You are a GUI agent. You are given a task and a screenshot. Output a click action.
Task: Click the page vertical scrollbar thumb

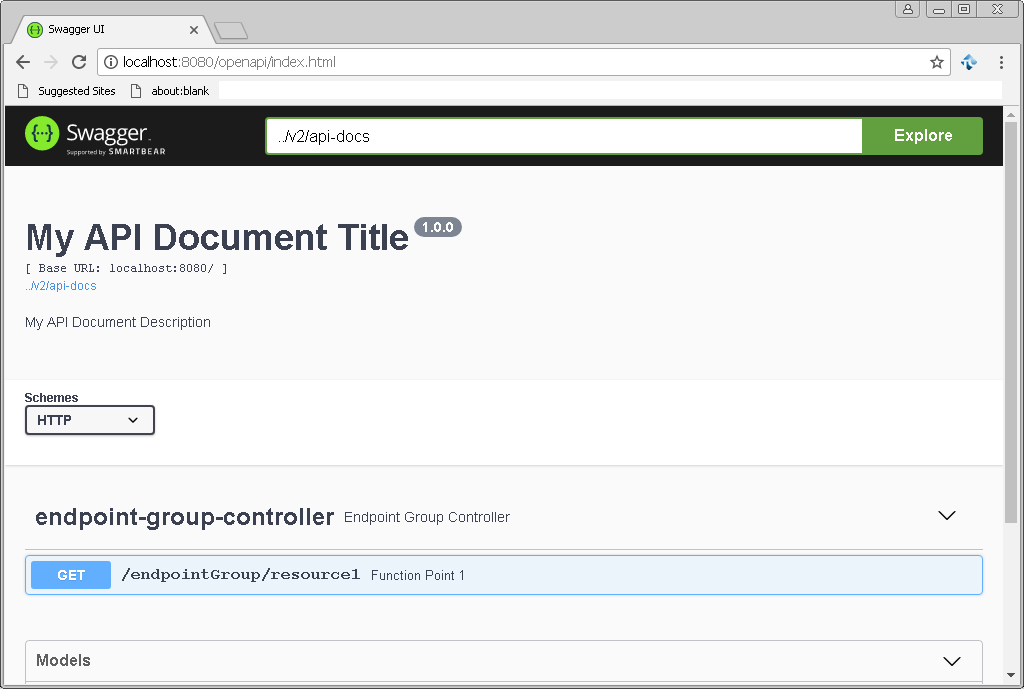coord(1010,320)
